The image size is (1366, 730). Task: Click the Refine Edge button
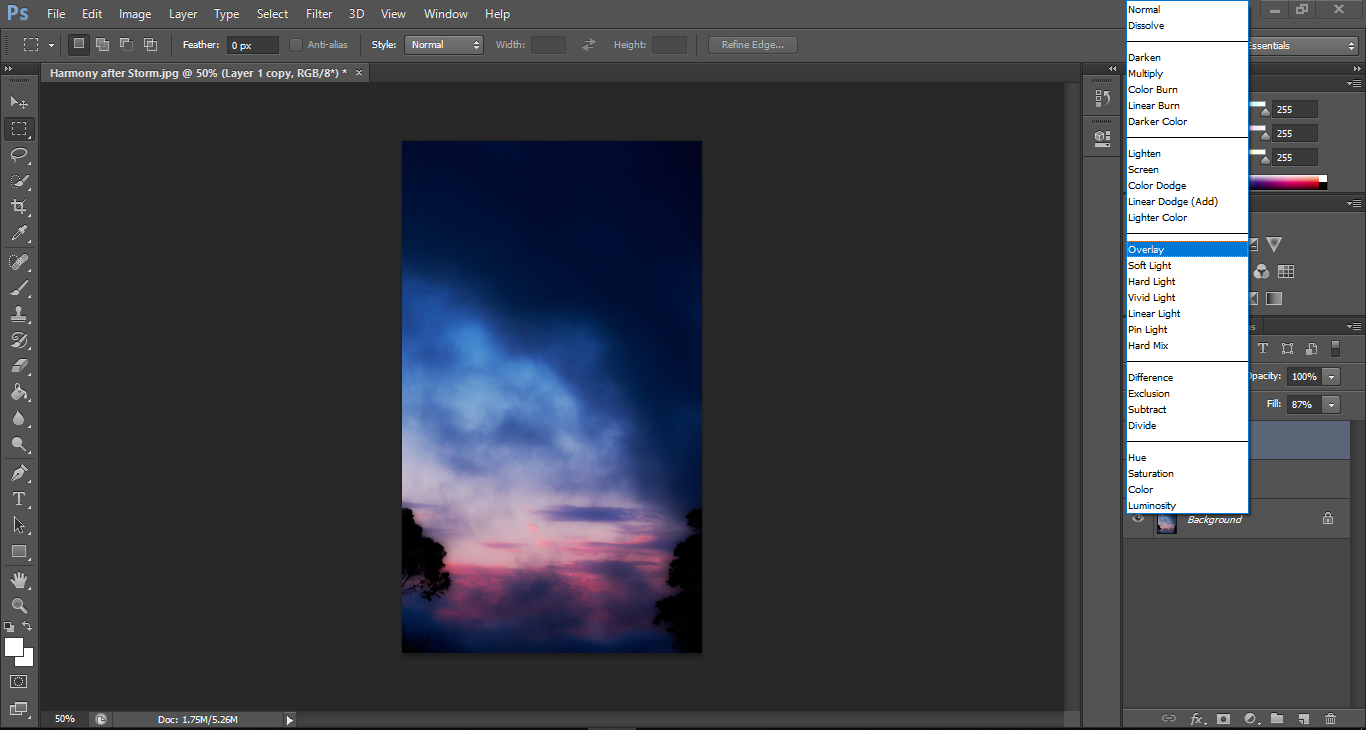[x=753, y=45]
